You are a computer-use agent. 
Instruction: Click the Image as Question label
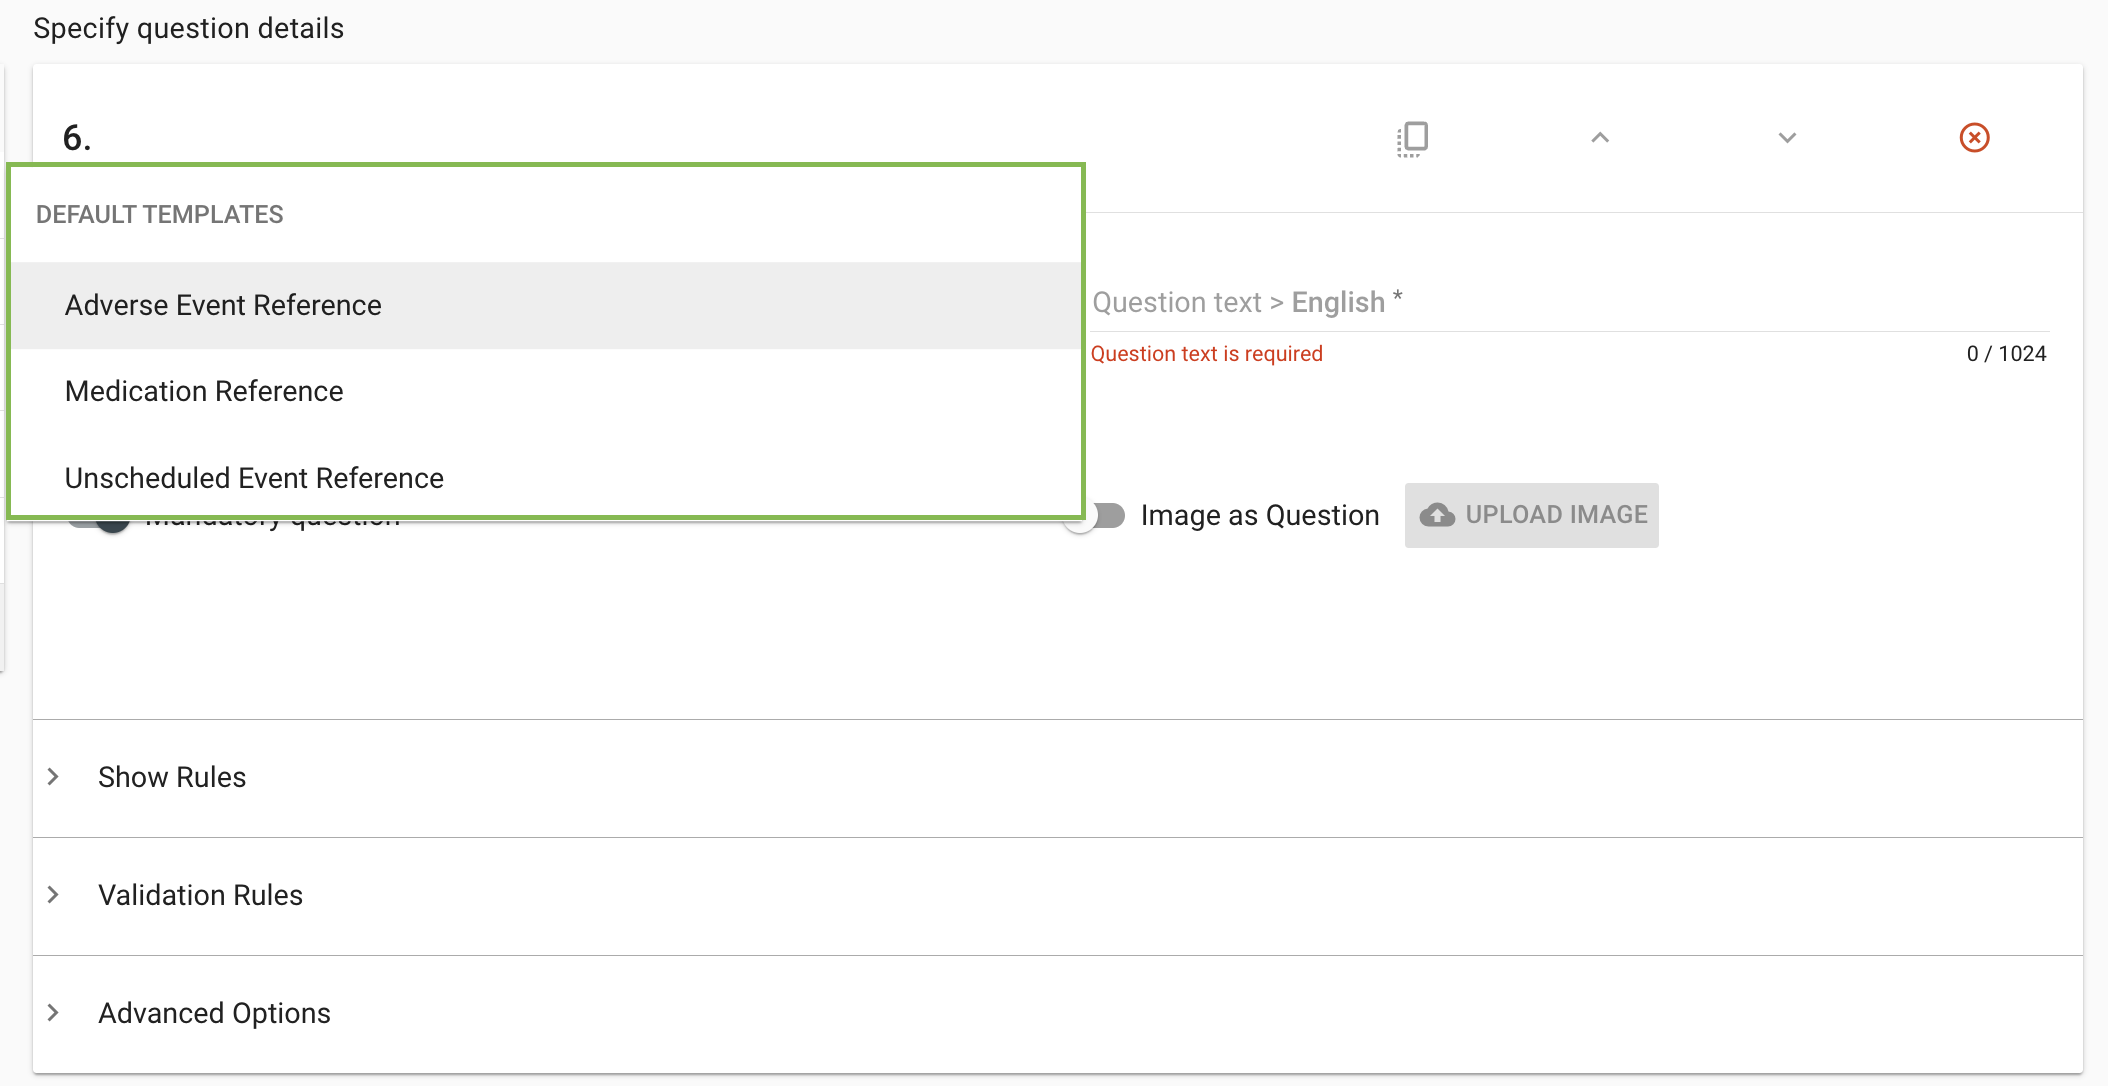click(x=1259, y=515)
